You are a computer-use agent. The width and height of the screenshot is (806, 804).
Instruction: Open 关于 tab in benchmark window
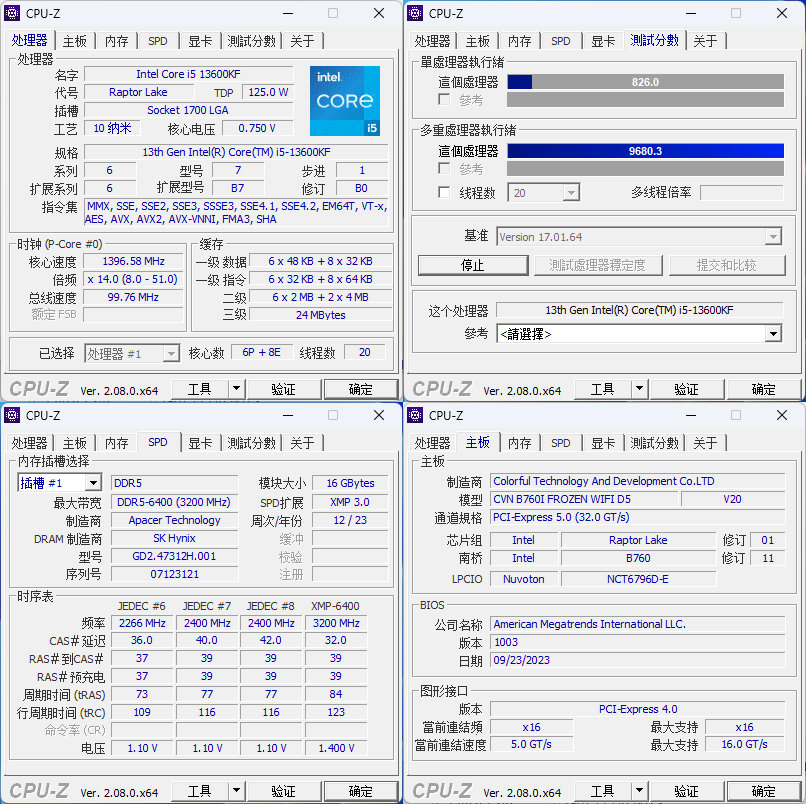[705, 41]
